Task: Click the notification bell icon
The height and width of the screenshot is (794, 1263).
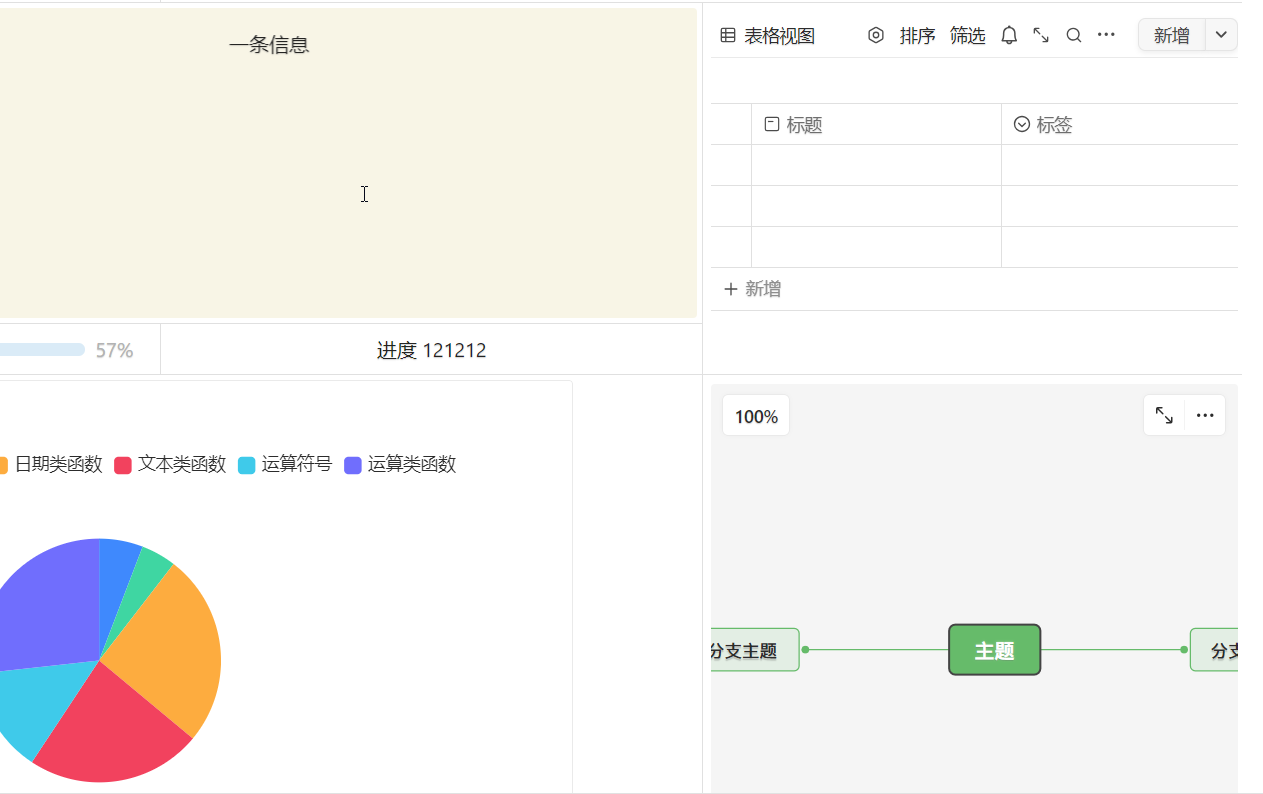Action: [1009, 35]
